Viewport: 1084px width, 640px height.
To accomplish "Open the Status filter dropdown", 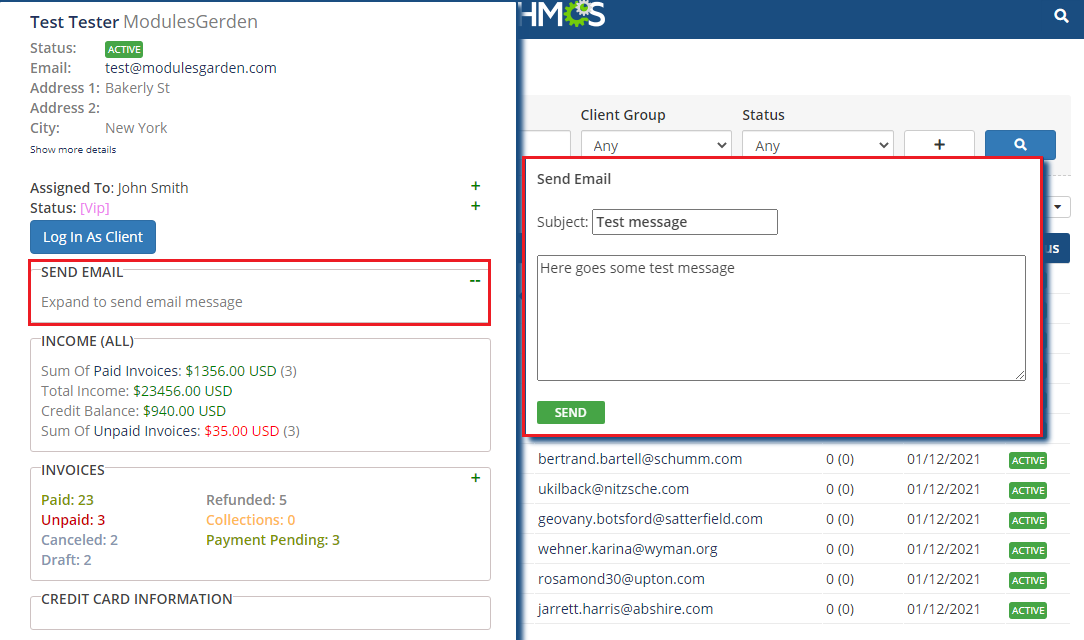I will [x=818, y=145].
